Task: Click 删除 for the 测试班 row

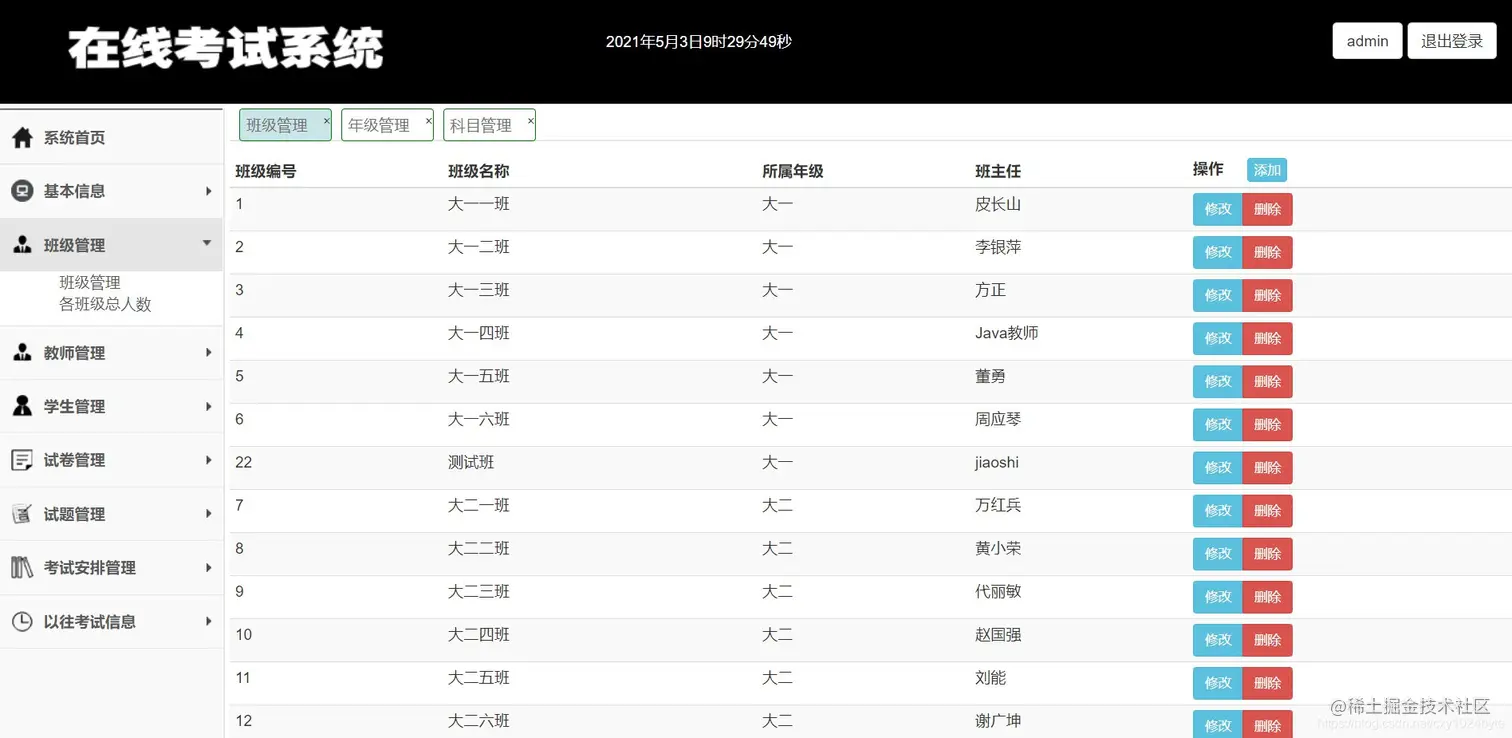Action: pos(1268,467)
